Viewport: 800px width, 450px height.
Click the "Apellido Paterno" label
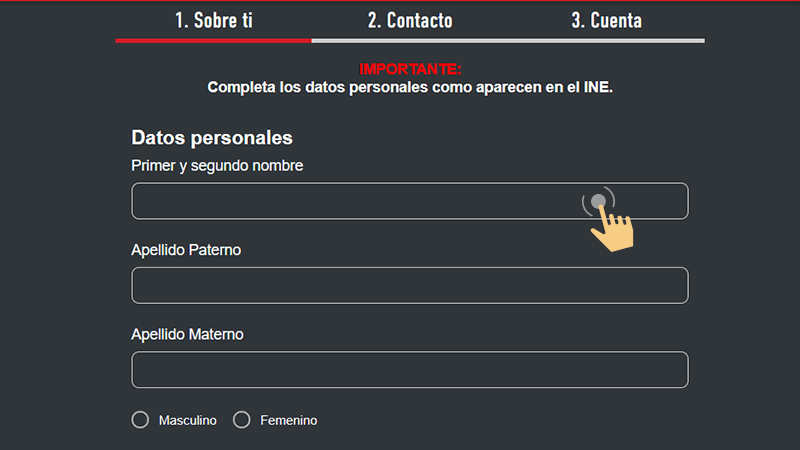click(x=186, y=249)
